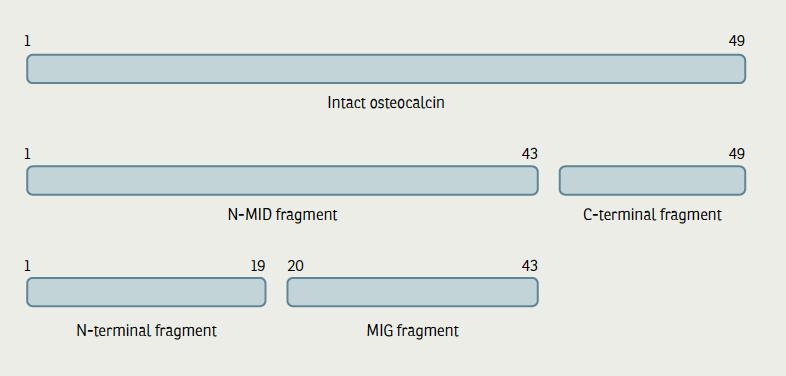This screenshot has width=786, height=376.
Task: Click number 1 above intact osteocalcin bar
Action: (28, 41)
